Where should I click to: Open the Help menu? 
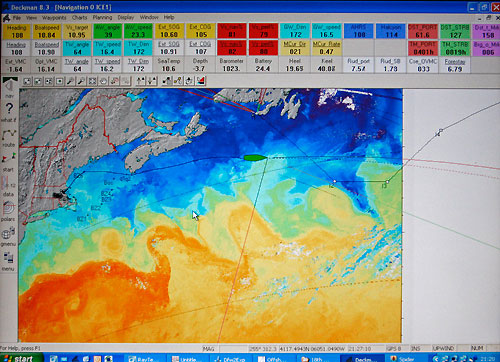click(169, 17)
